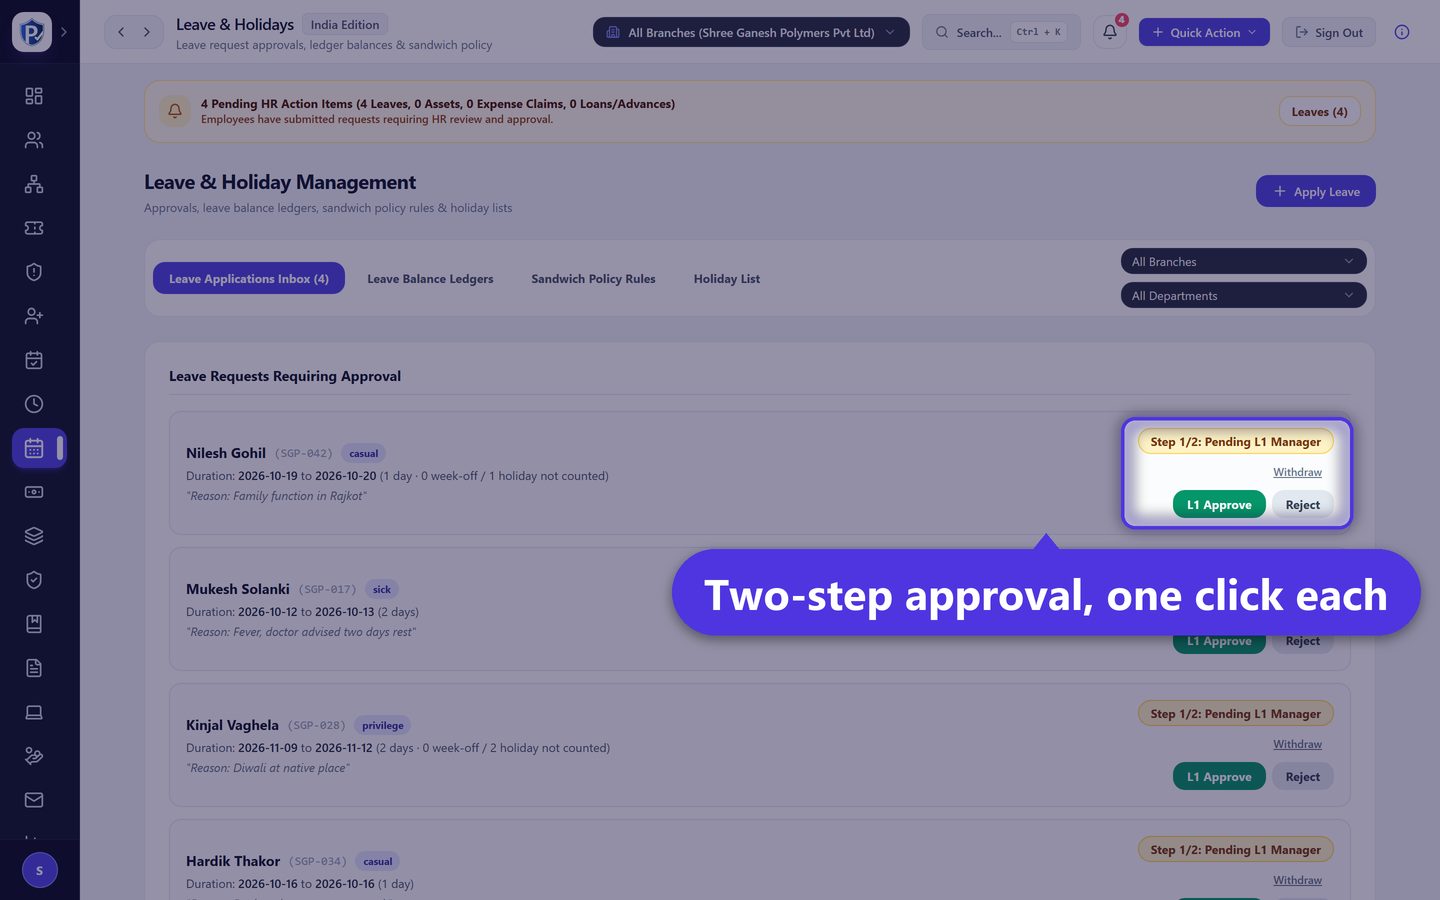Screen dimensions: 1440x900
Task: Expand the sidebar with the chevron beside logo
Action: 64,32
